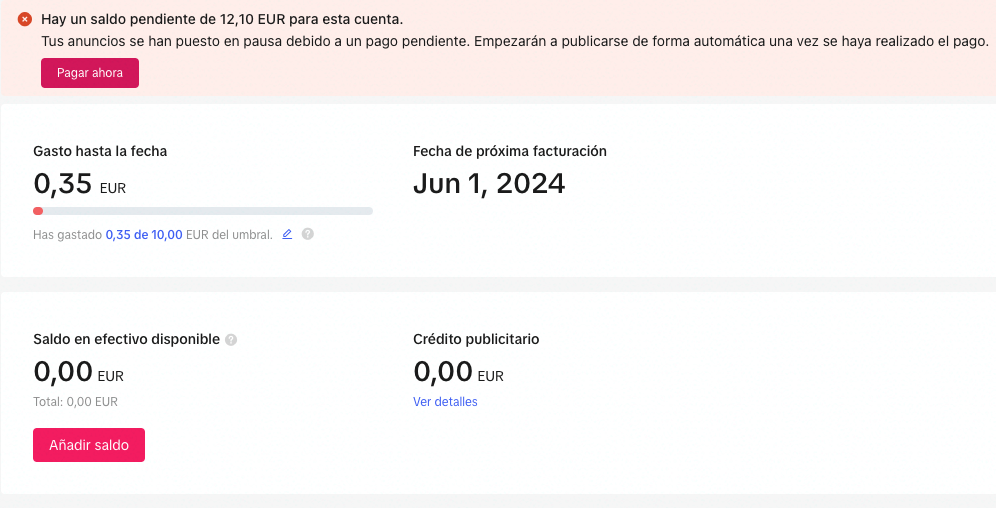The height and width of the screenshot is (508, 996).
Task: Select the Gasto hasta la fecha heading
Action: point(100,152)
